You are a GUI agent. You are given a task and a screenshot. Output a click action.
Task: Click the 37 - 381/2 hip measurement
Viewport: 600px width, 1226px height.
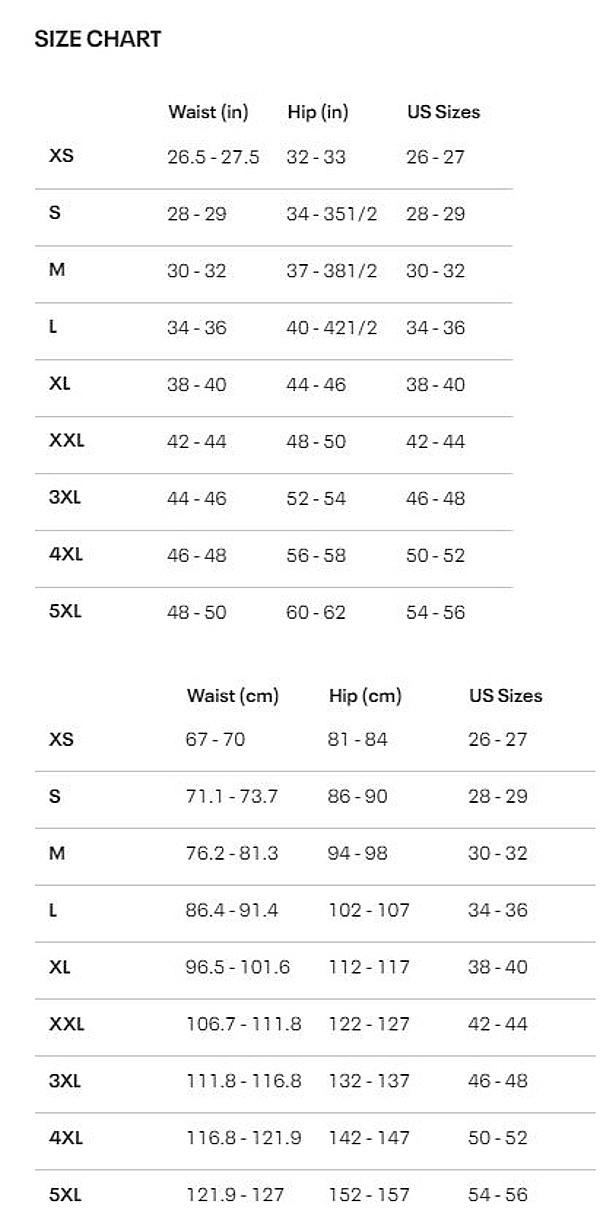tap(331, 271)
